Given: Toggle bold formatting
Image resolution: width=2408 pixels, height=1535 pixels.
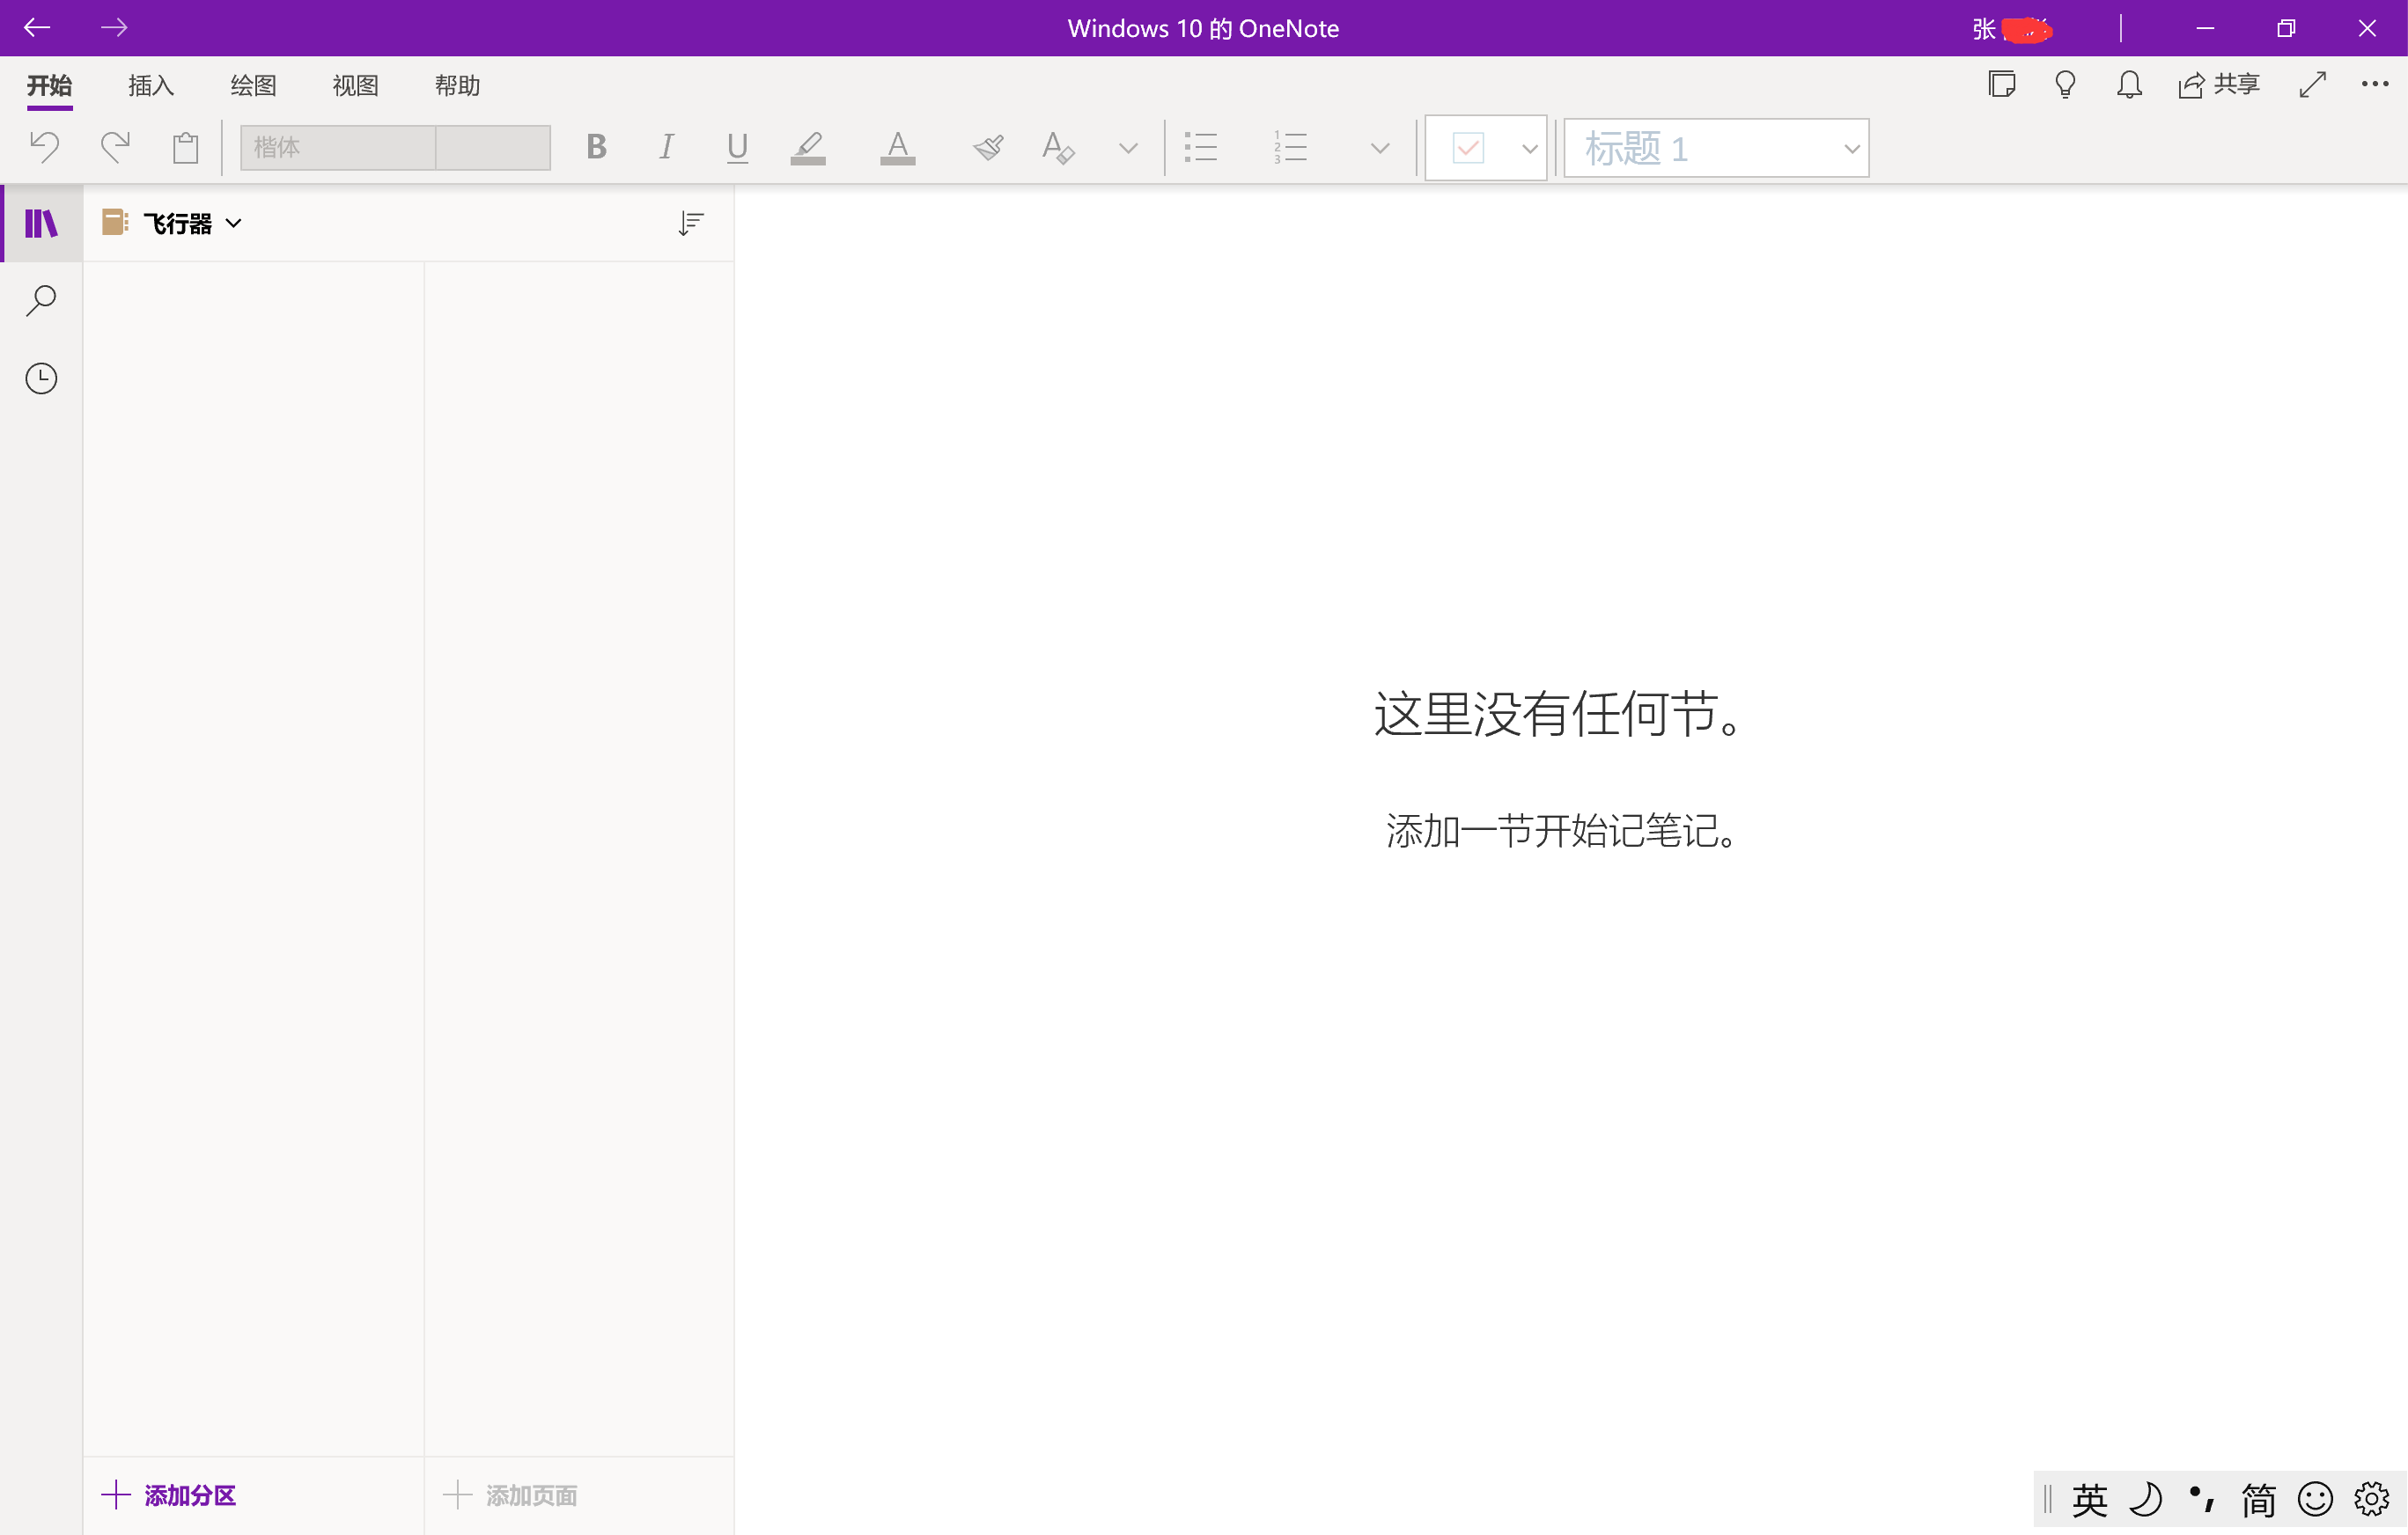Looking at the screenshot, I should (597, 147).
